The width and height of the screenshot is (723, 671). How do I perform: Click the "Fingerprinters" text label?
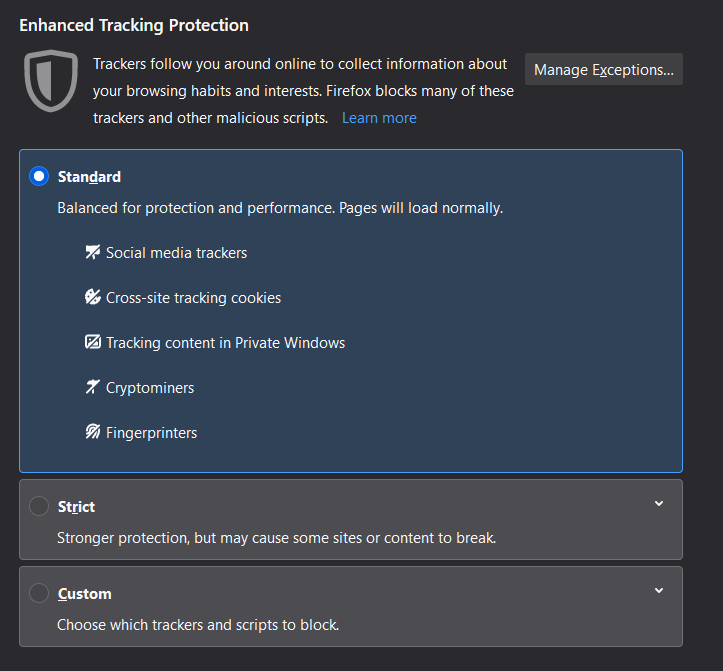pos(151,433)
